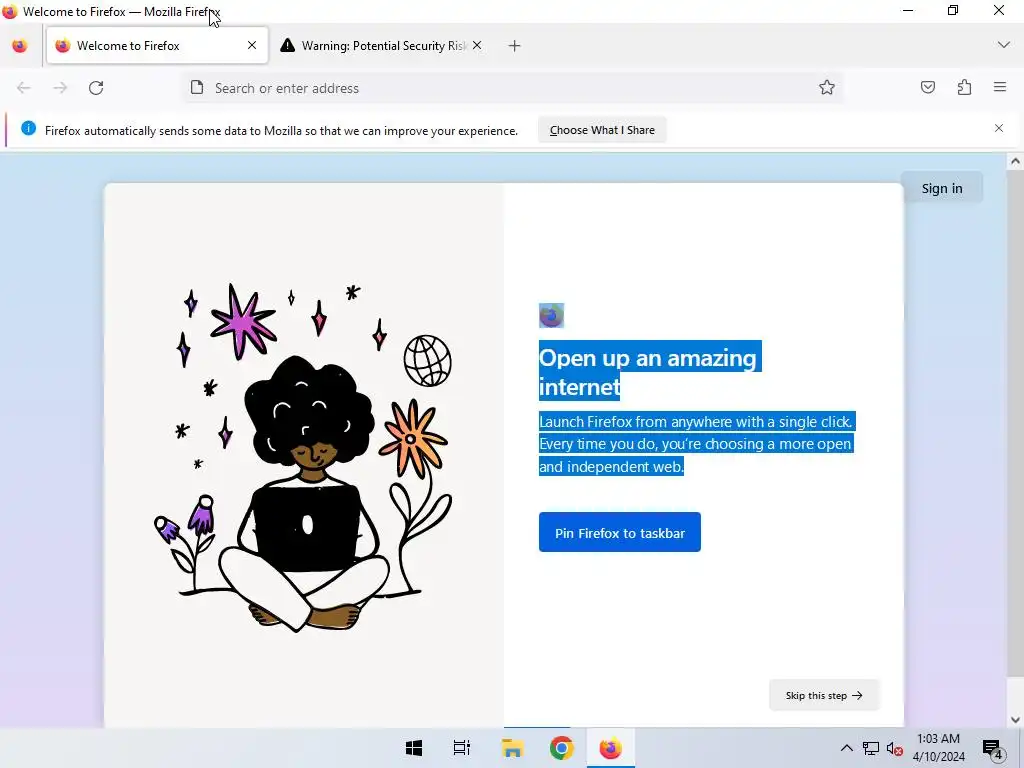
Task: Click the illustration of person with laptop
Action: 304,457
